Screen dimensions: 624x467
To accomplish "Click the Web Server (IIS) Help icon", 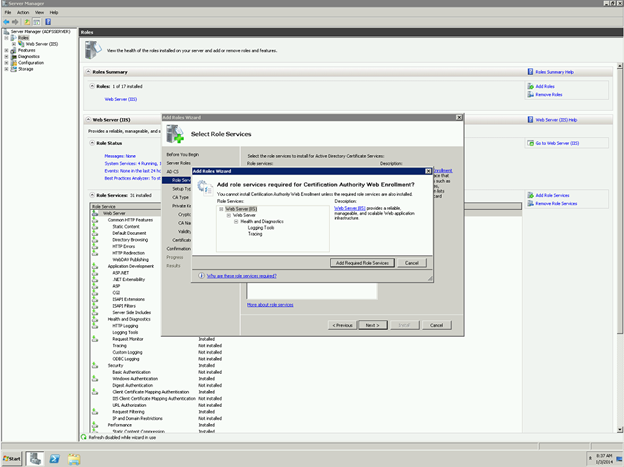I will 530,119.
